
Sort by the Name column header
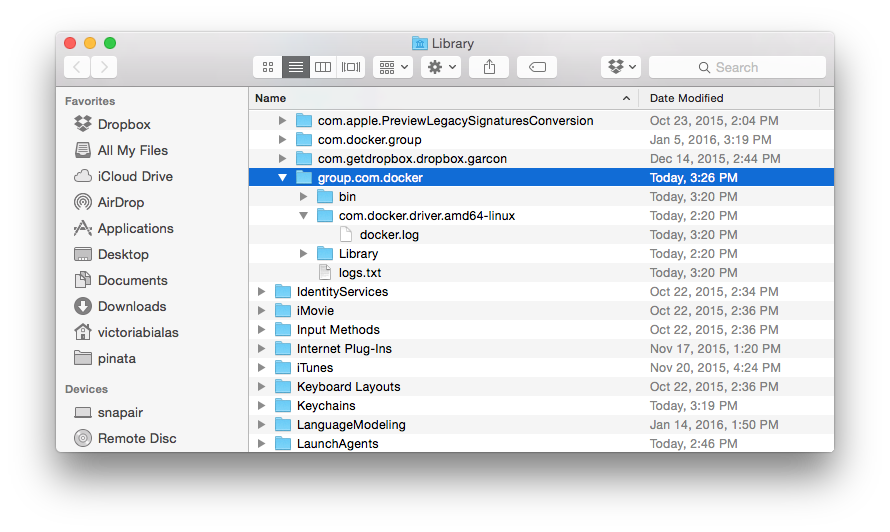440,98
